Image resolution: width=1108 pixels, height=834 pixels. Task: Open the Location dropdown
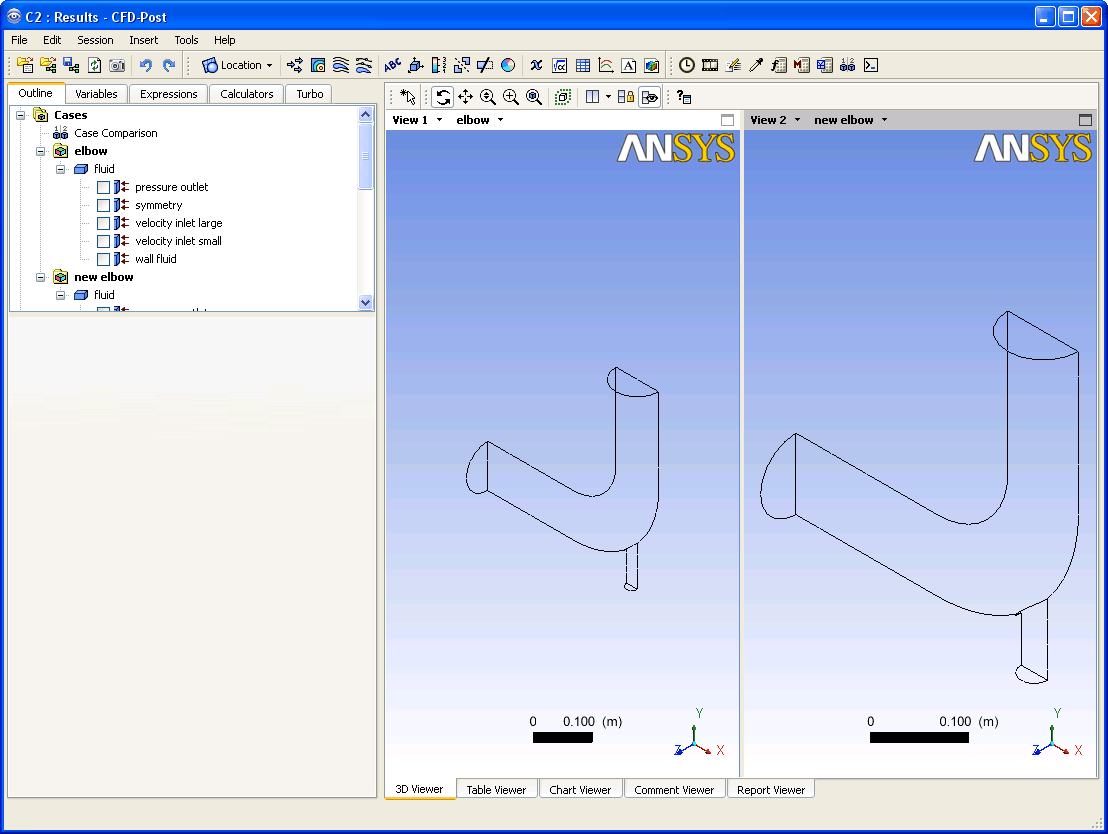[x=237, y=65]
